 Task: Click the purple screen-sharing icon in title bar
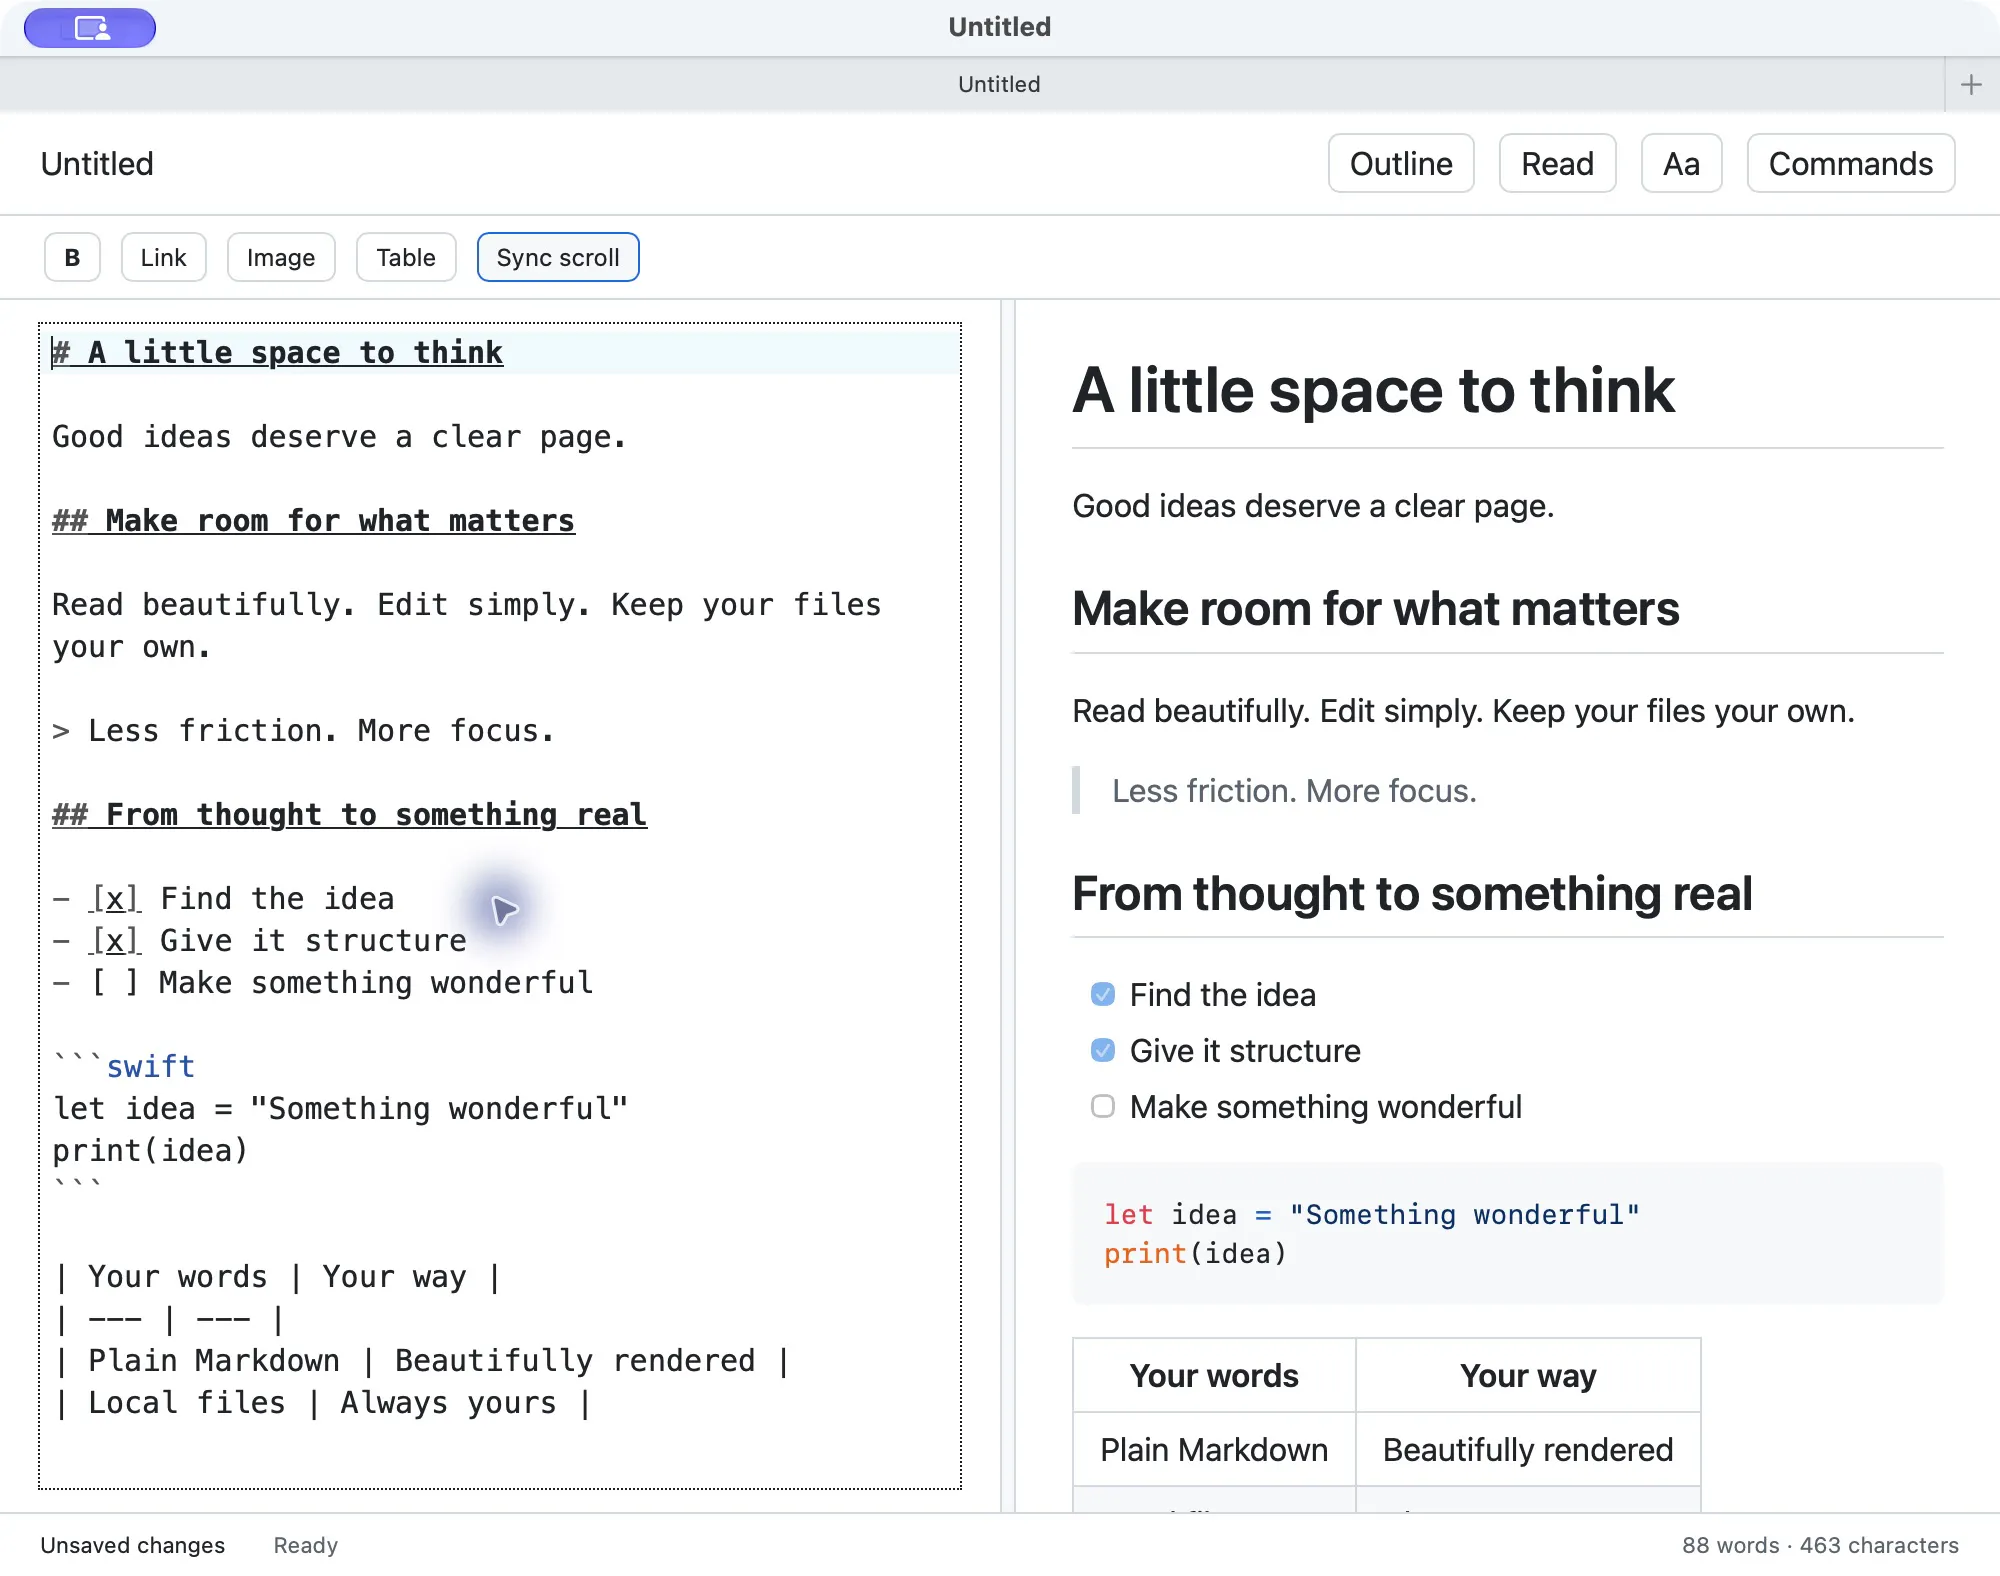(x=90, y=28)
